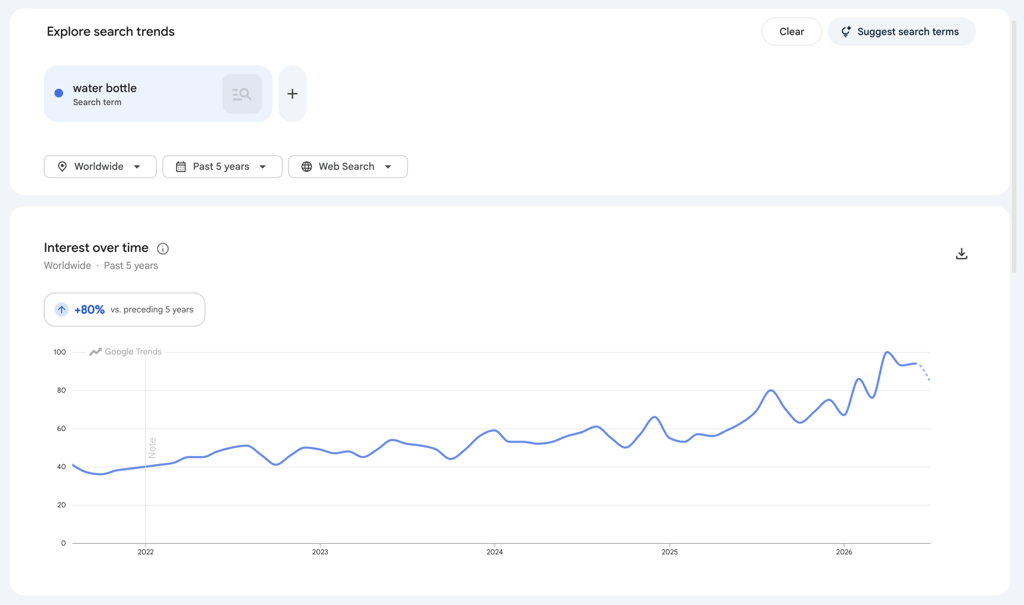Click the +80% vs. preceding 5 years badge
Screen dimensions: 1024x605
(124, 310)
